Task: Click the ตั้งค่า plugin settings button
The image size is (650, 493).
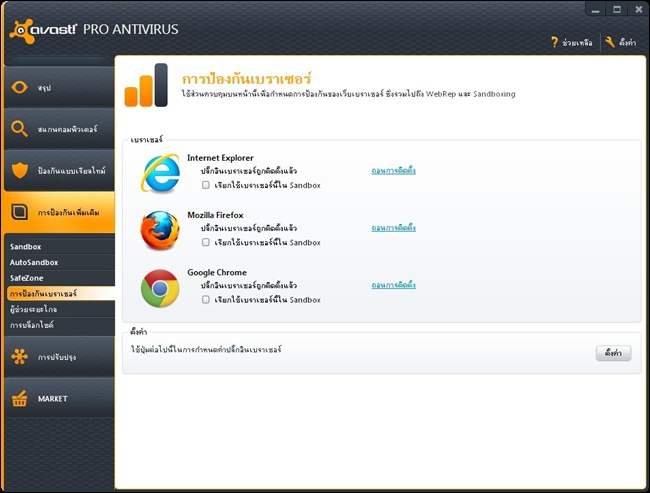Action: (614, 353)
